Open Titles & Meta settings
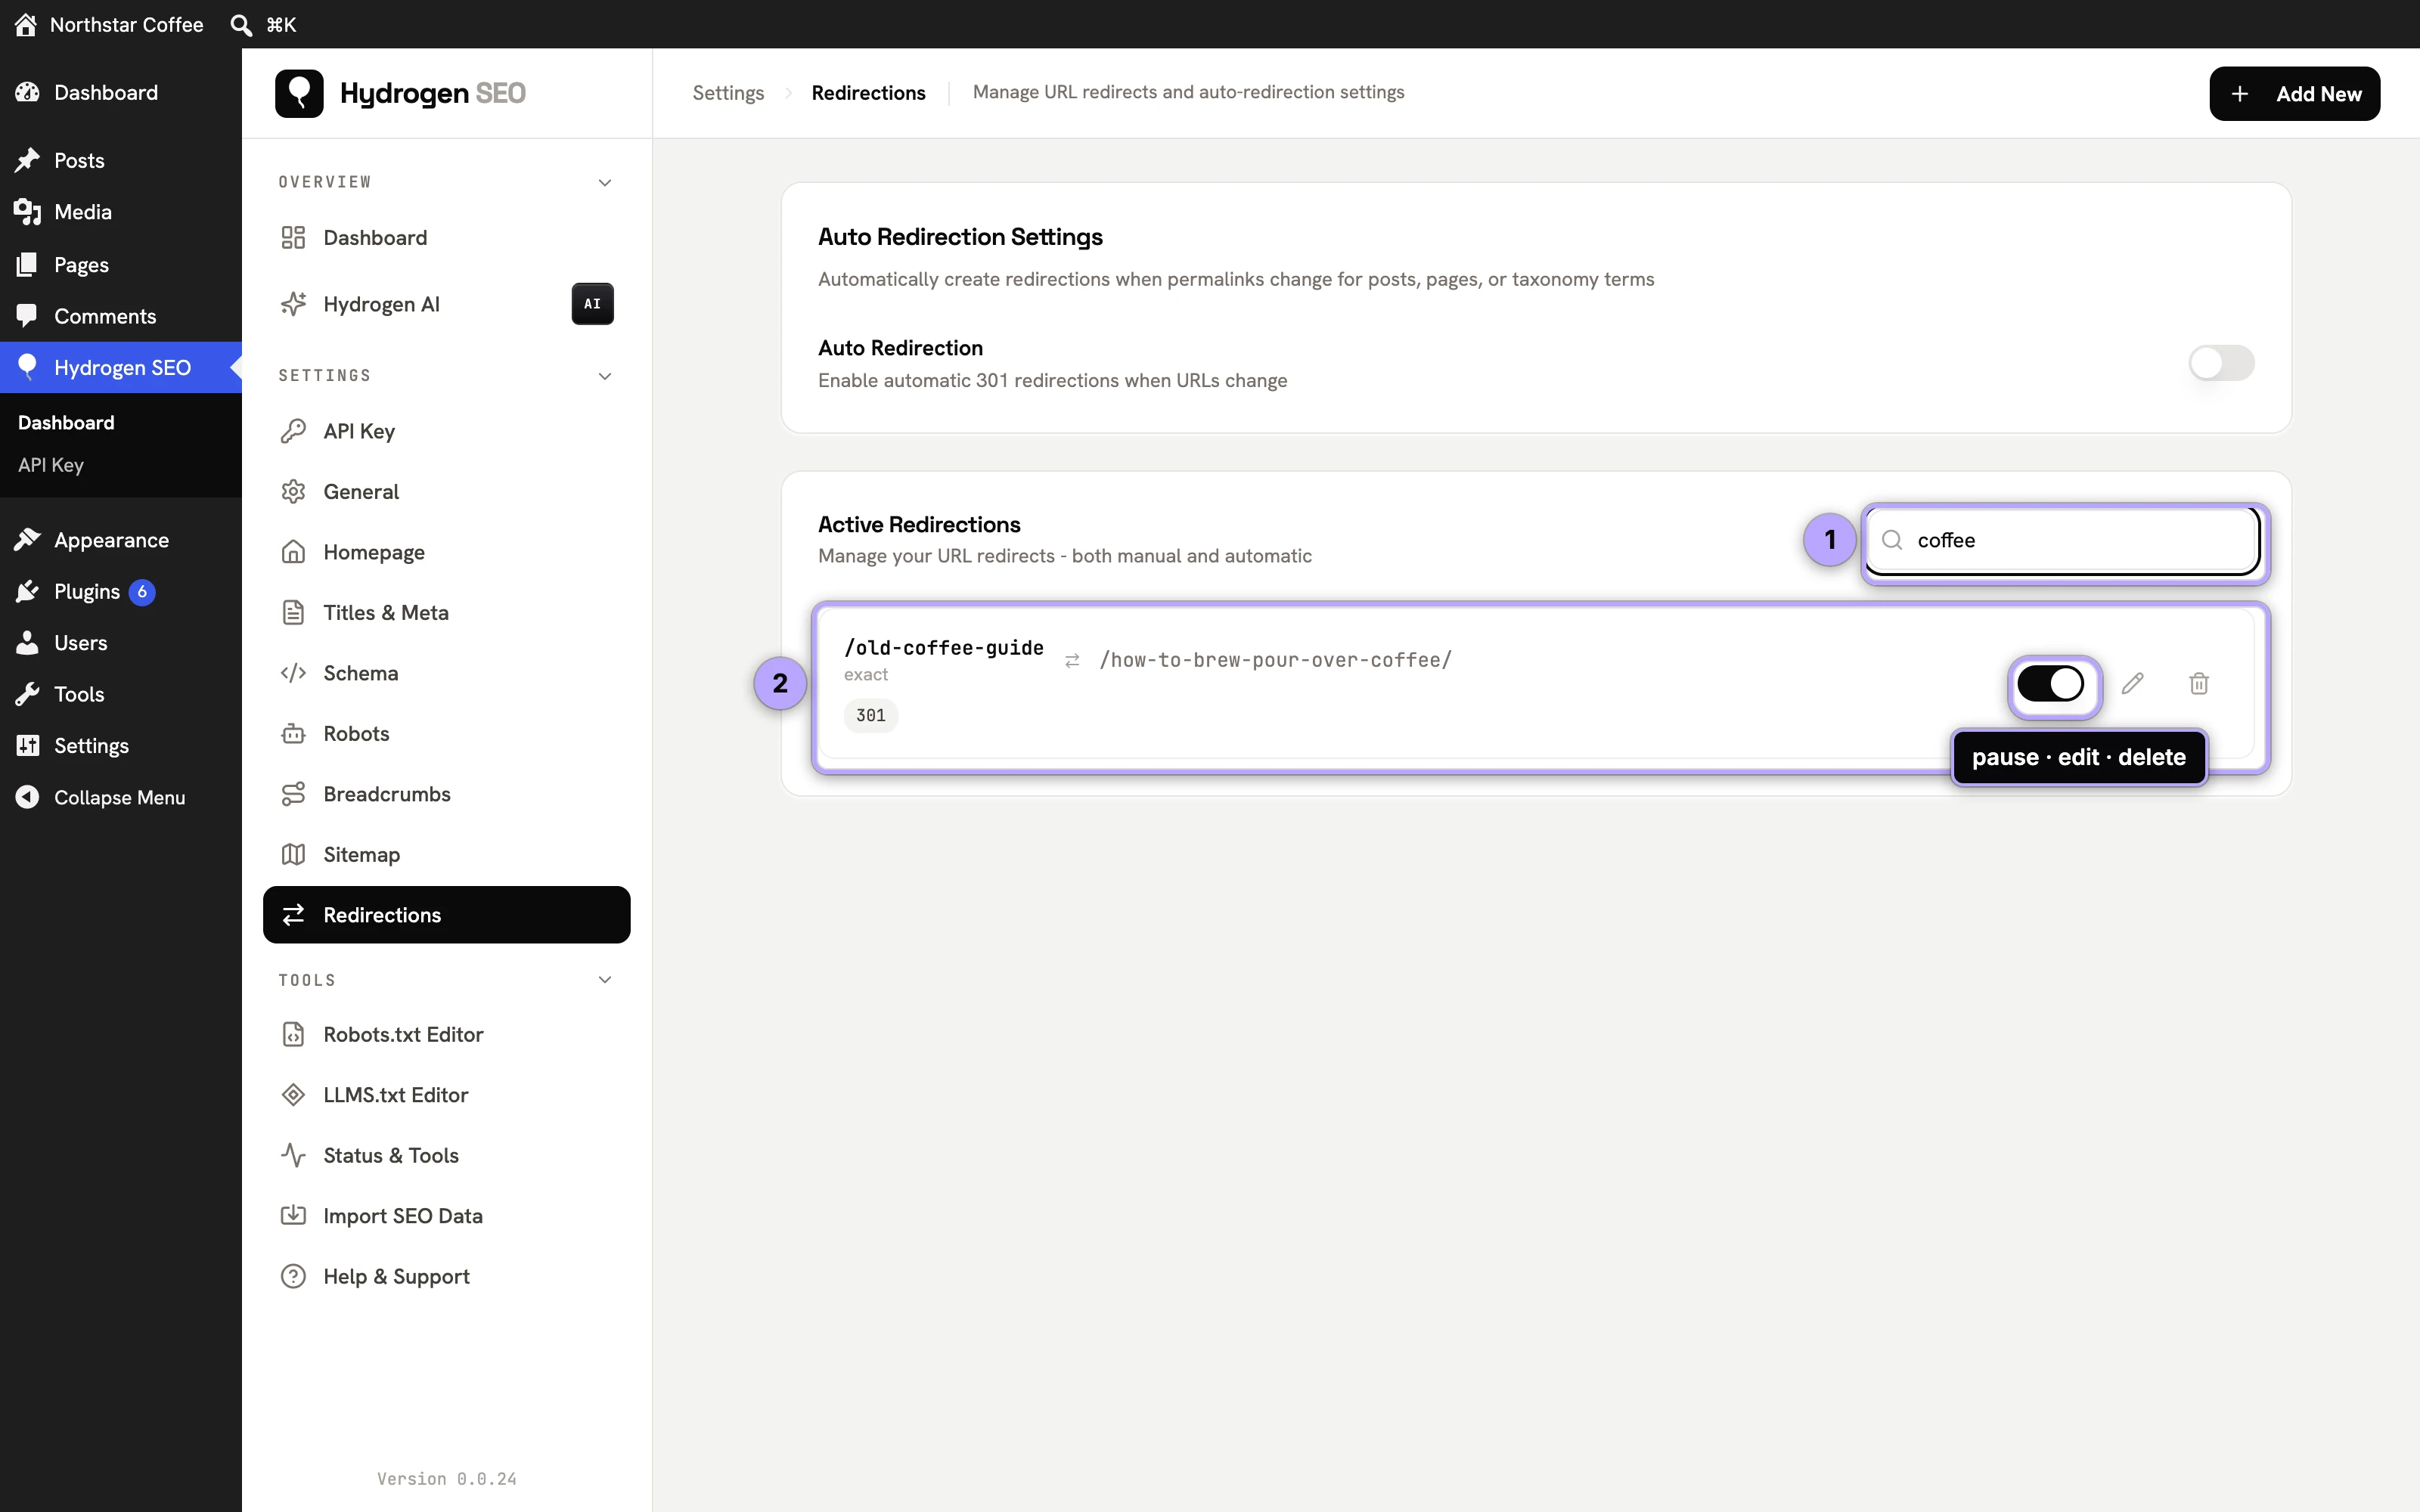The image size is (2420, 1512). point(446,613)
